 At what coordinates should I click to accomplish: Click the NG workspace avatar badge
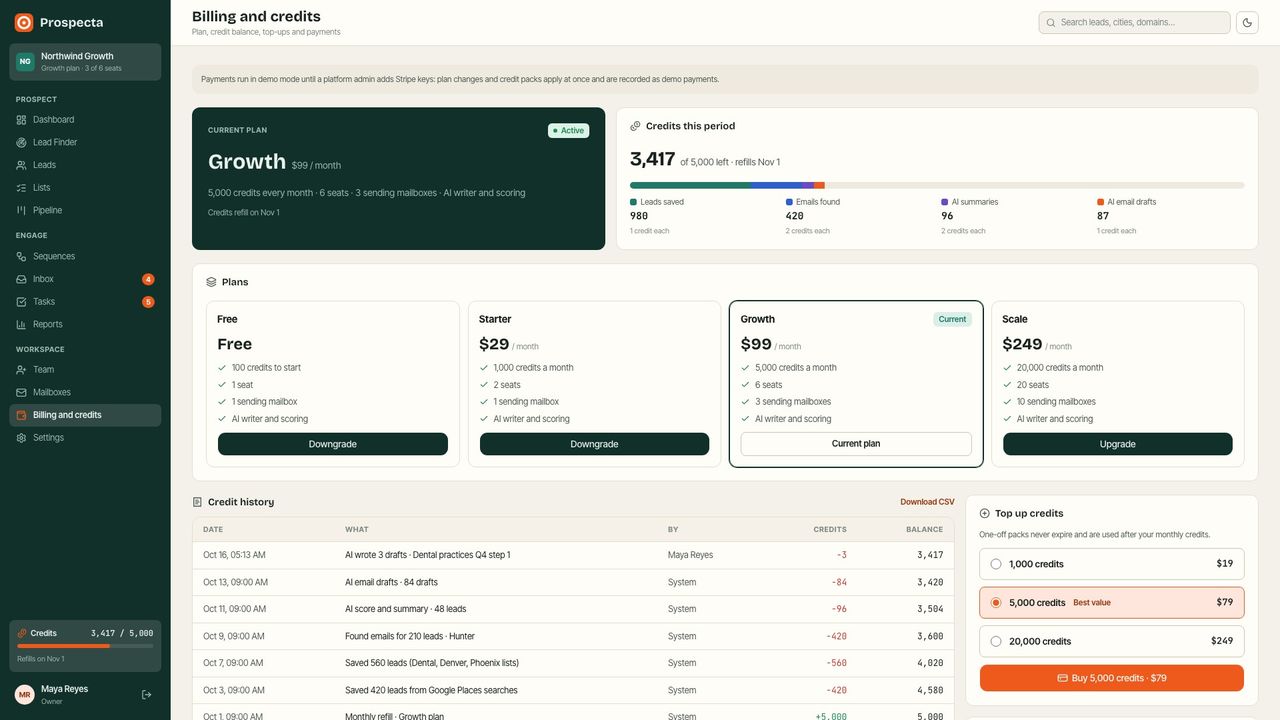(25, 62)
